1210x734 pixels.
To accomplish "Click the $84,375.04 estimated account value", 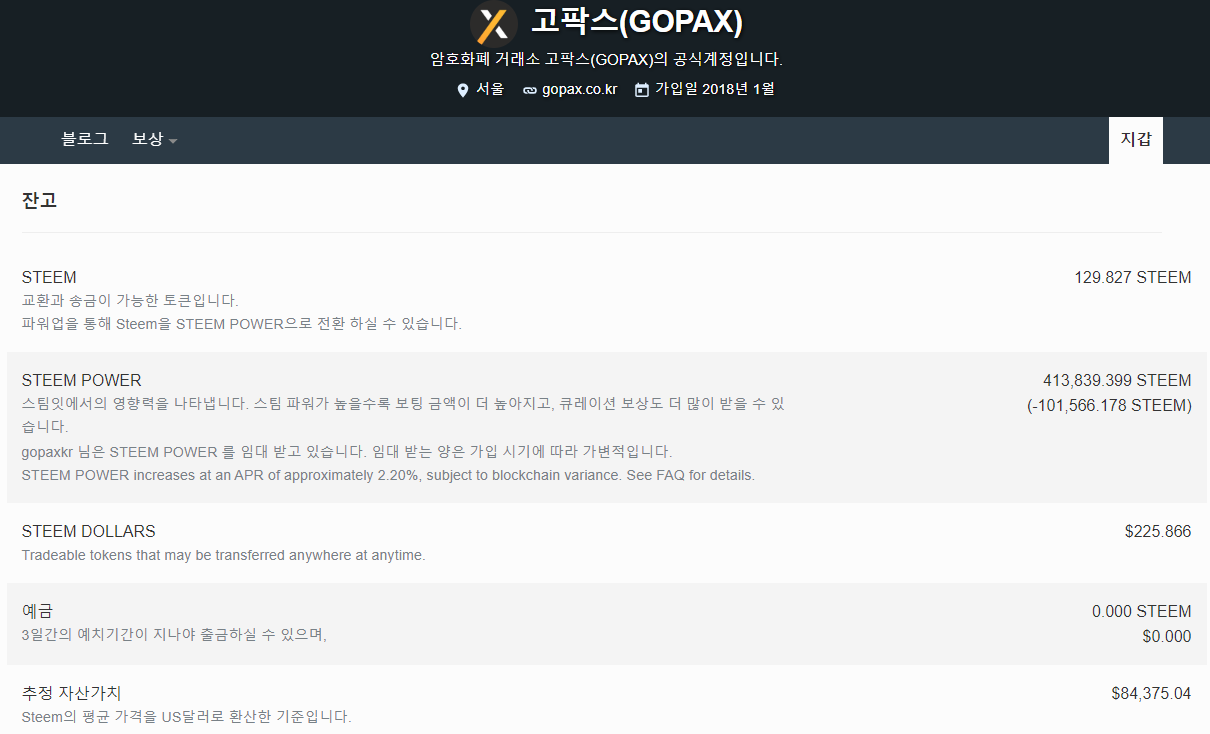I will coord(1151,693).
